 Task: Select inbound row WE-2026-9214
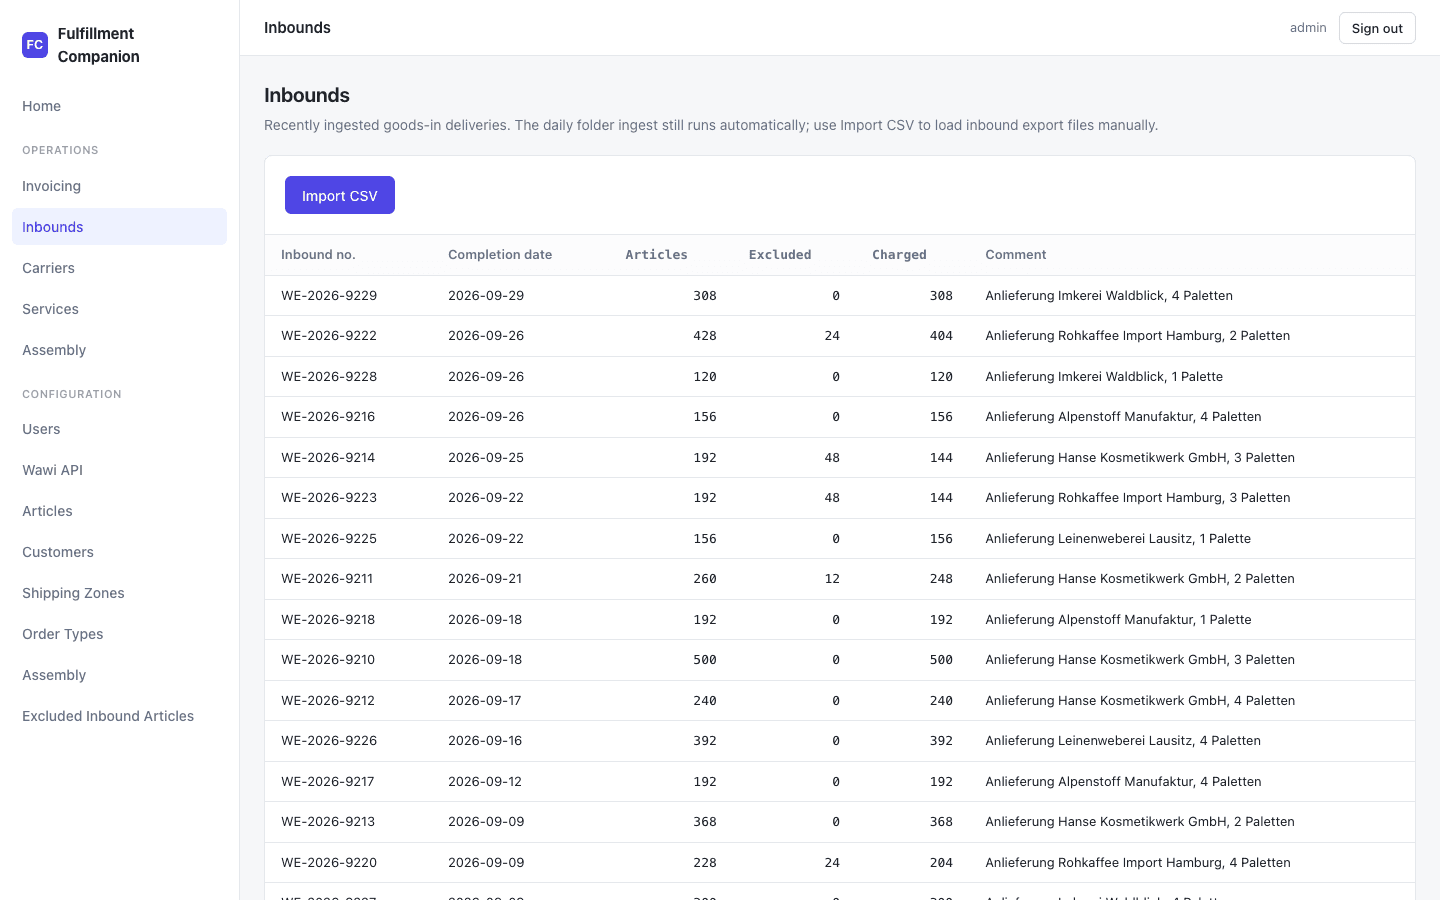840,458
